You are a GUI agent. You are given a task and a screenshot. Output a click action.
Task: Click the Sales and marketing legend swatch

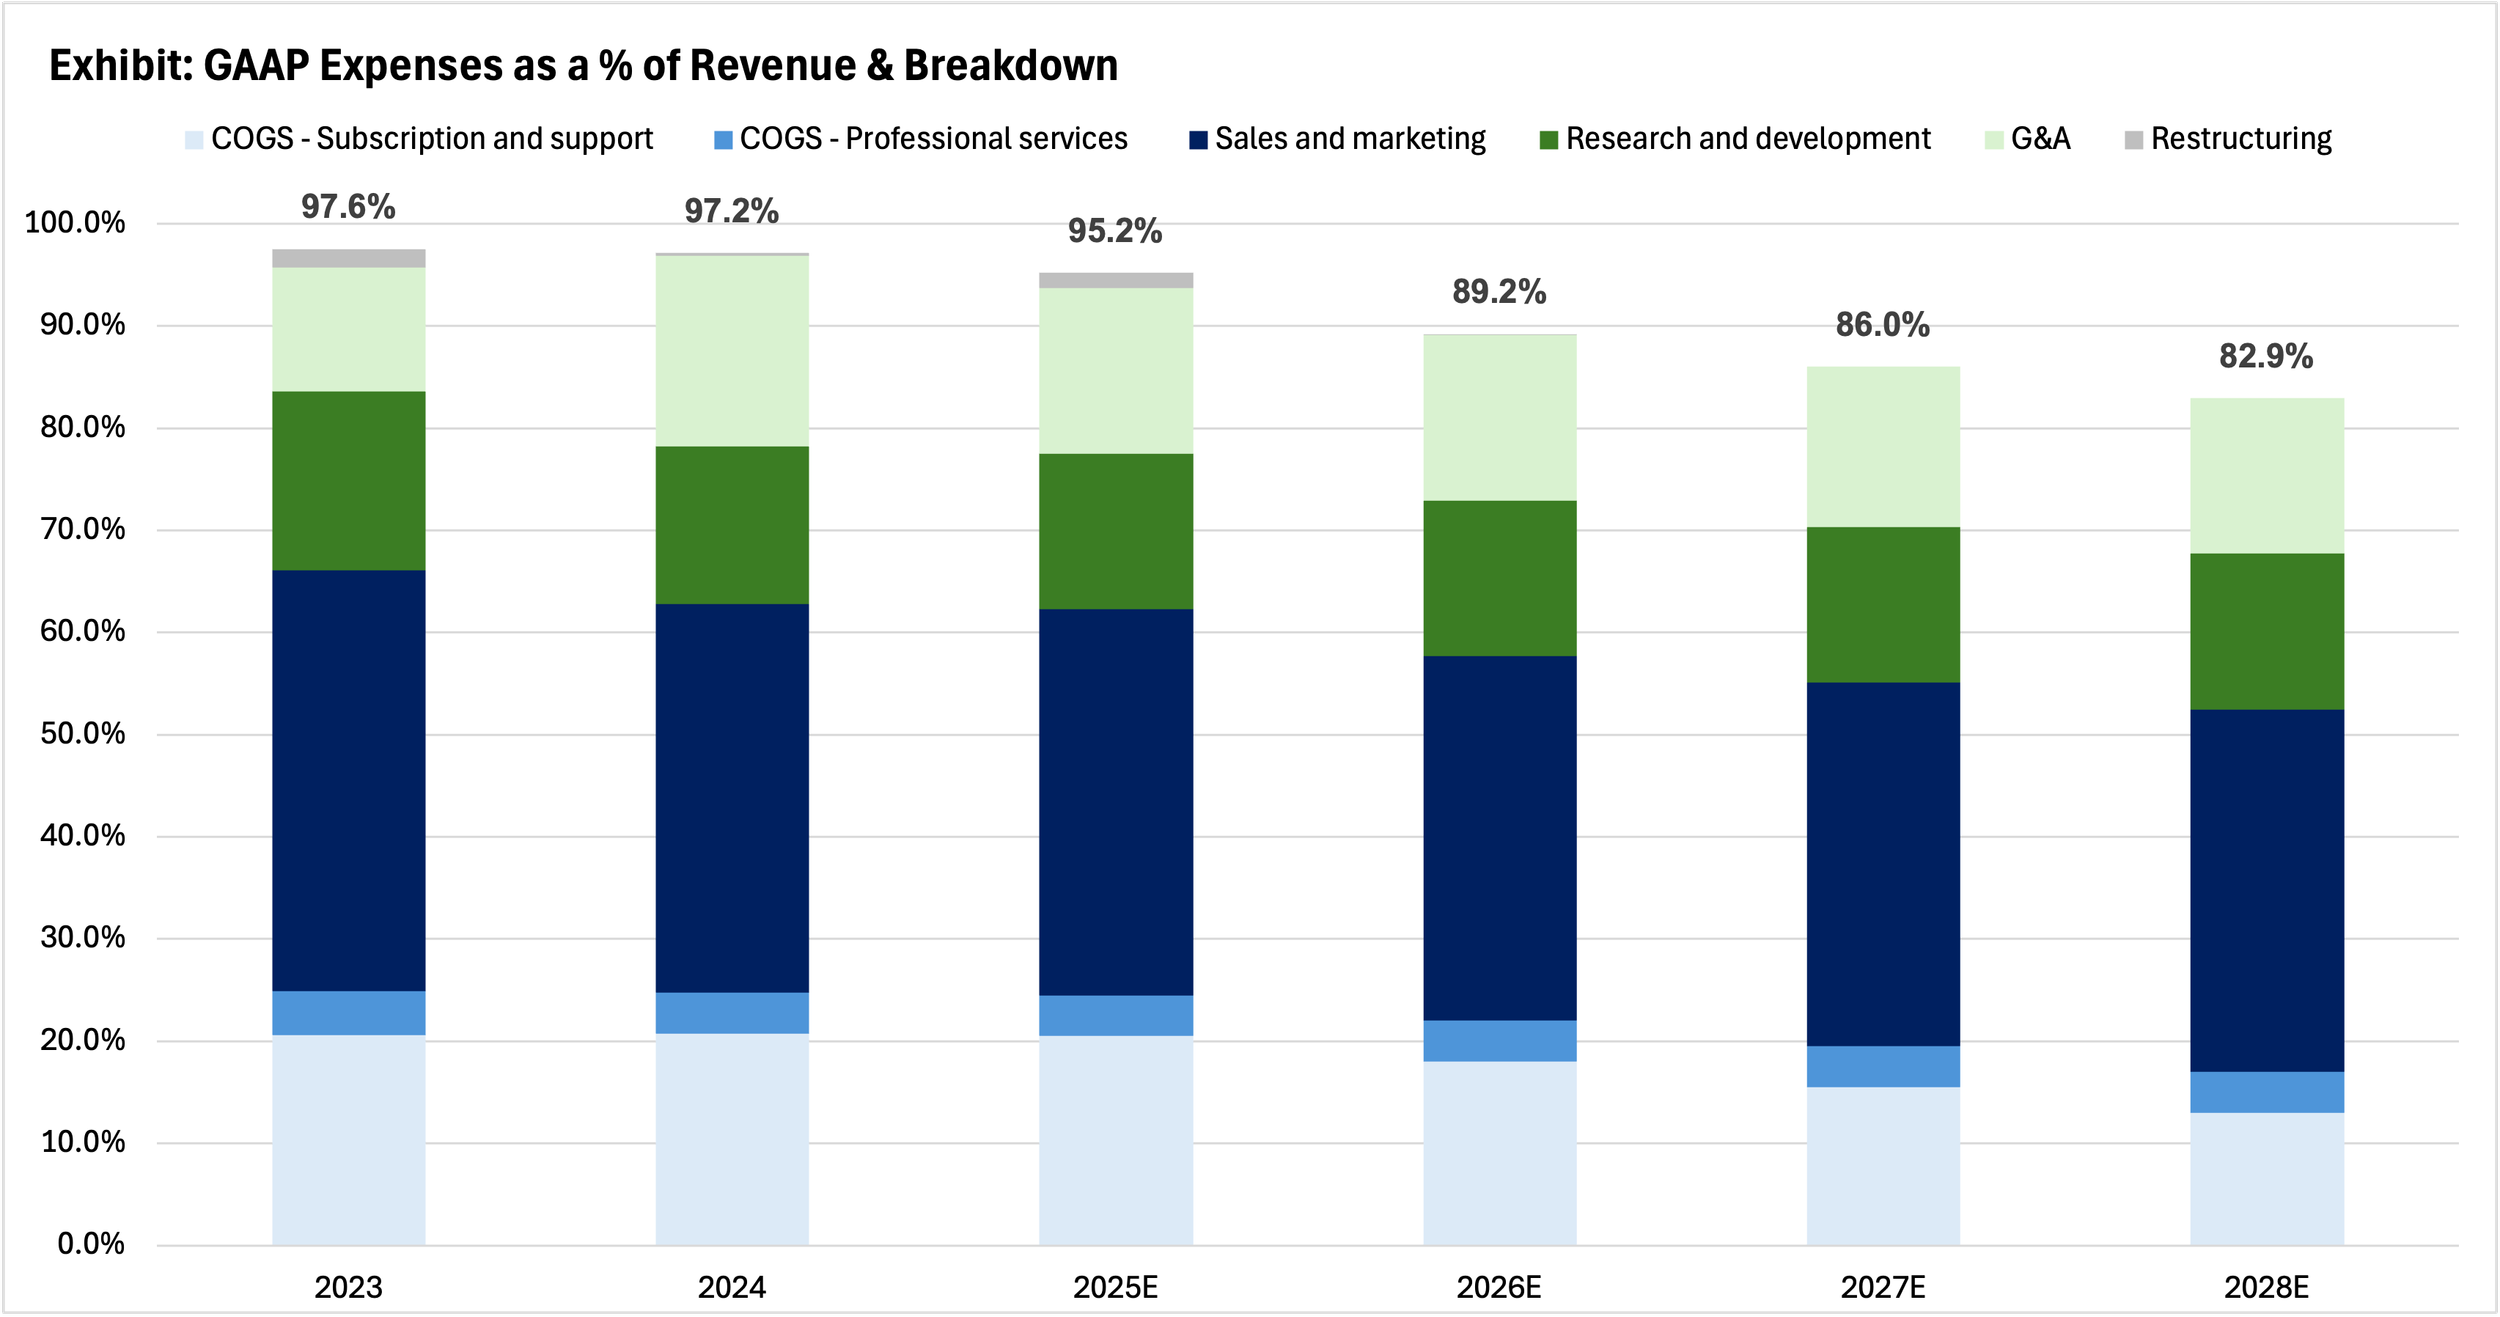tap(1198, 140)
